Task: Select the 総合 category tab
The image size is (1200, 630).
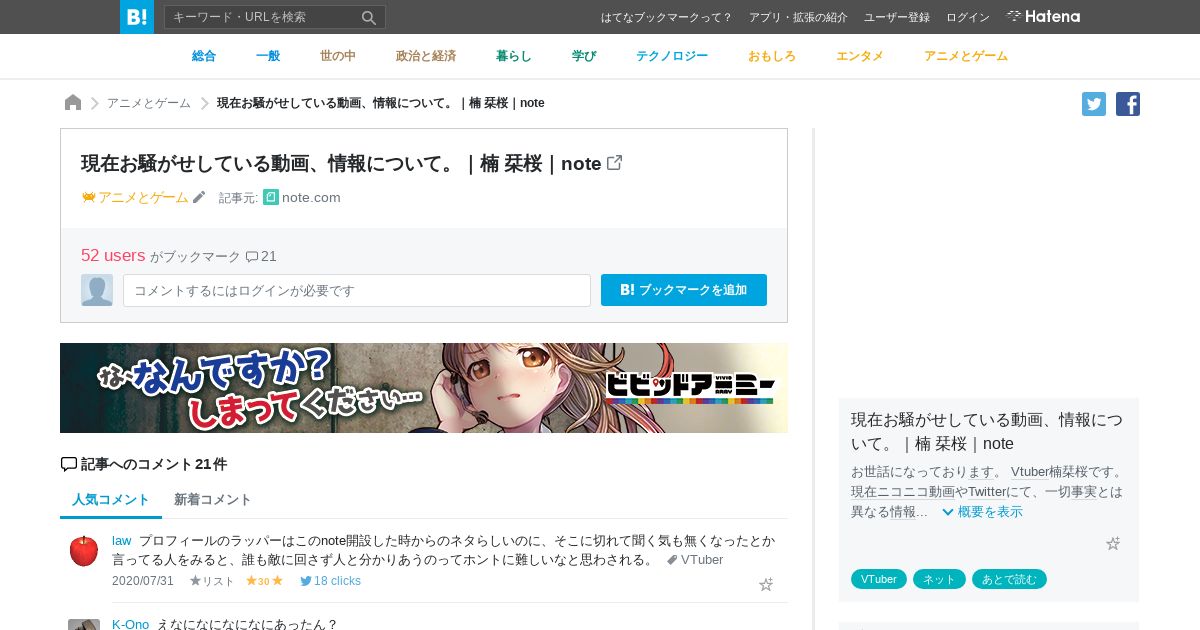Action: (x=204, y=56)
